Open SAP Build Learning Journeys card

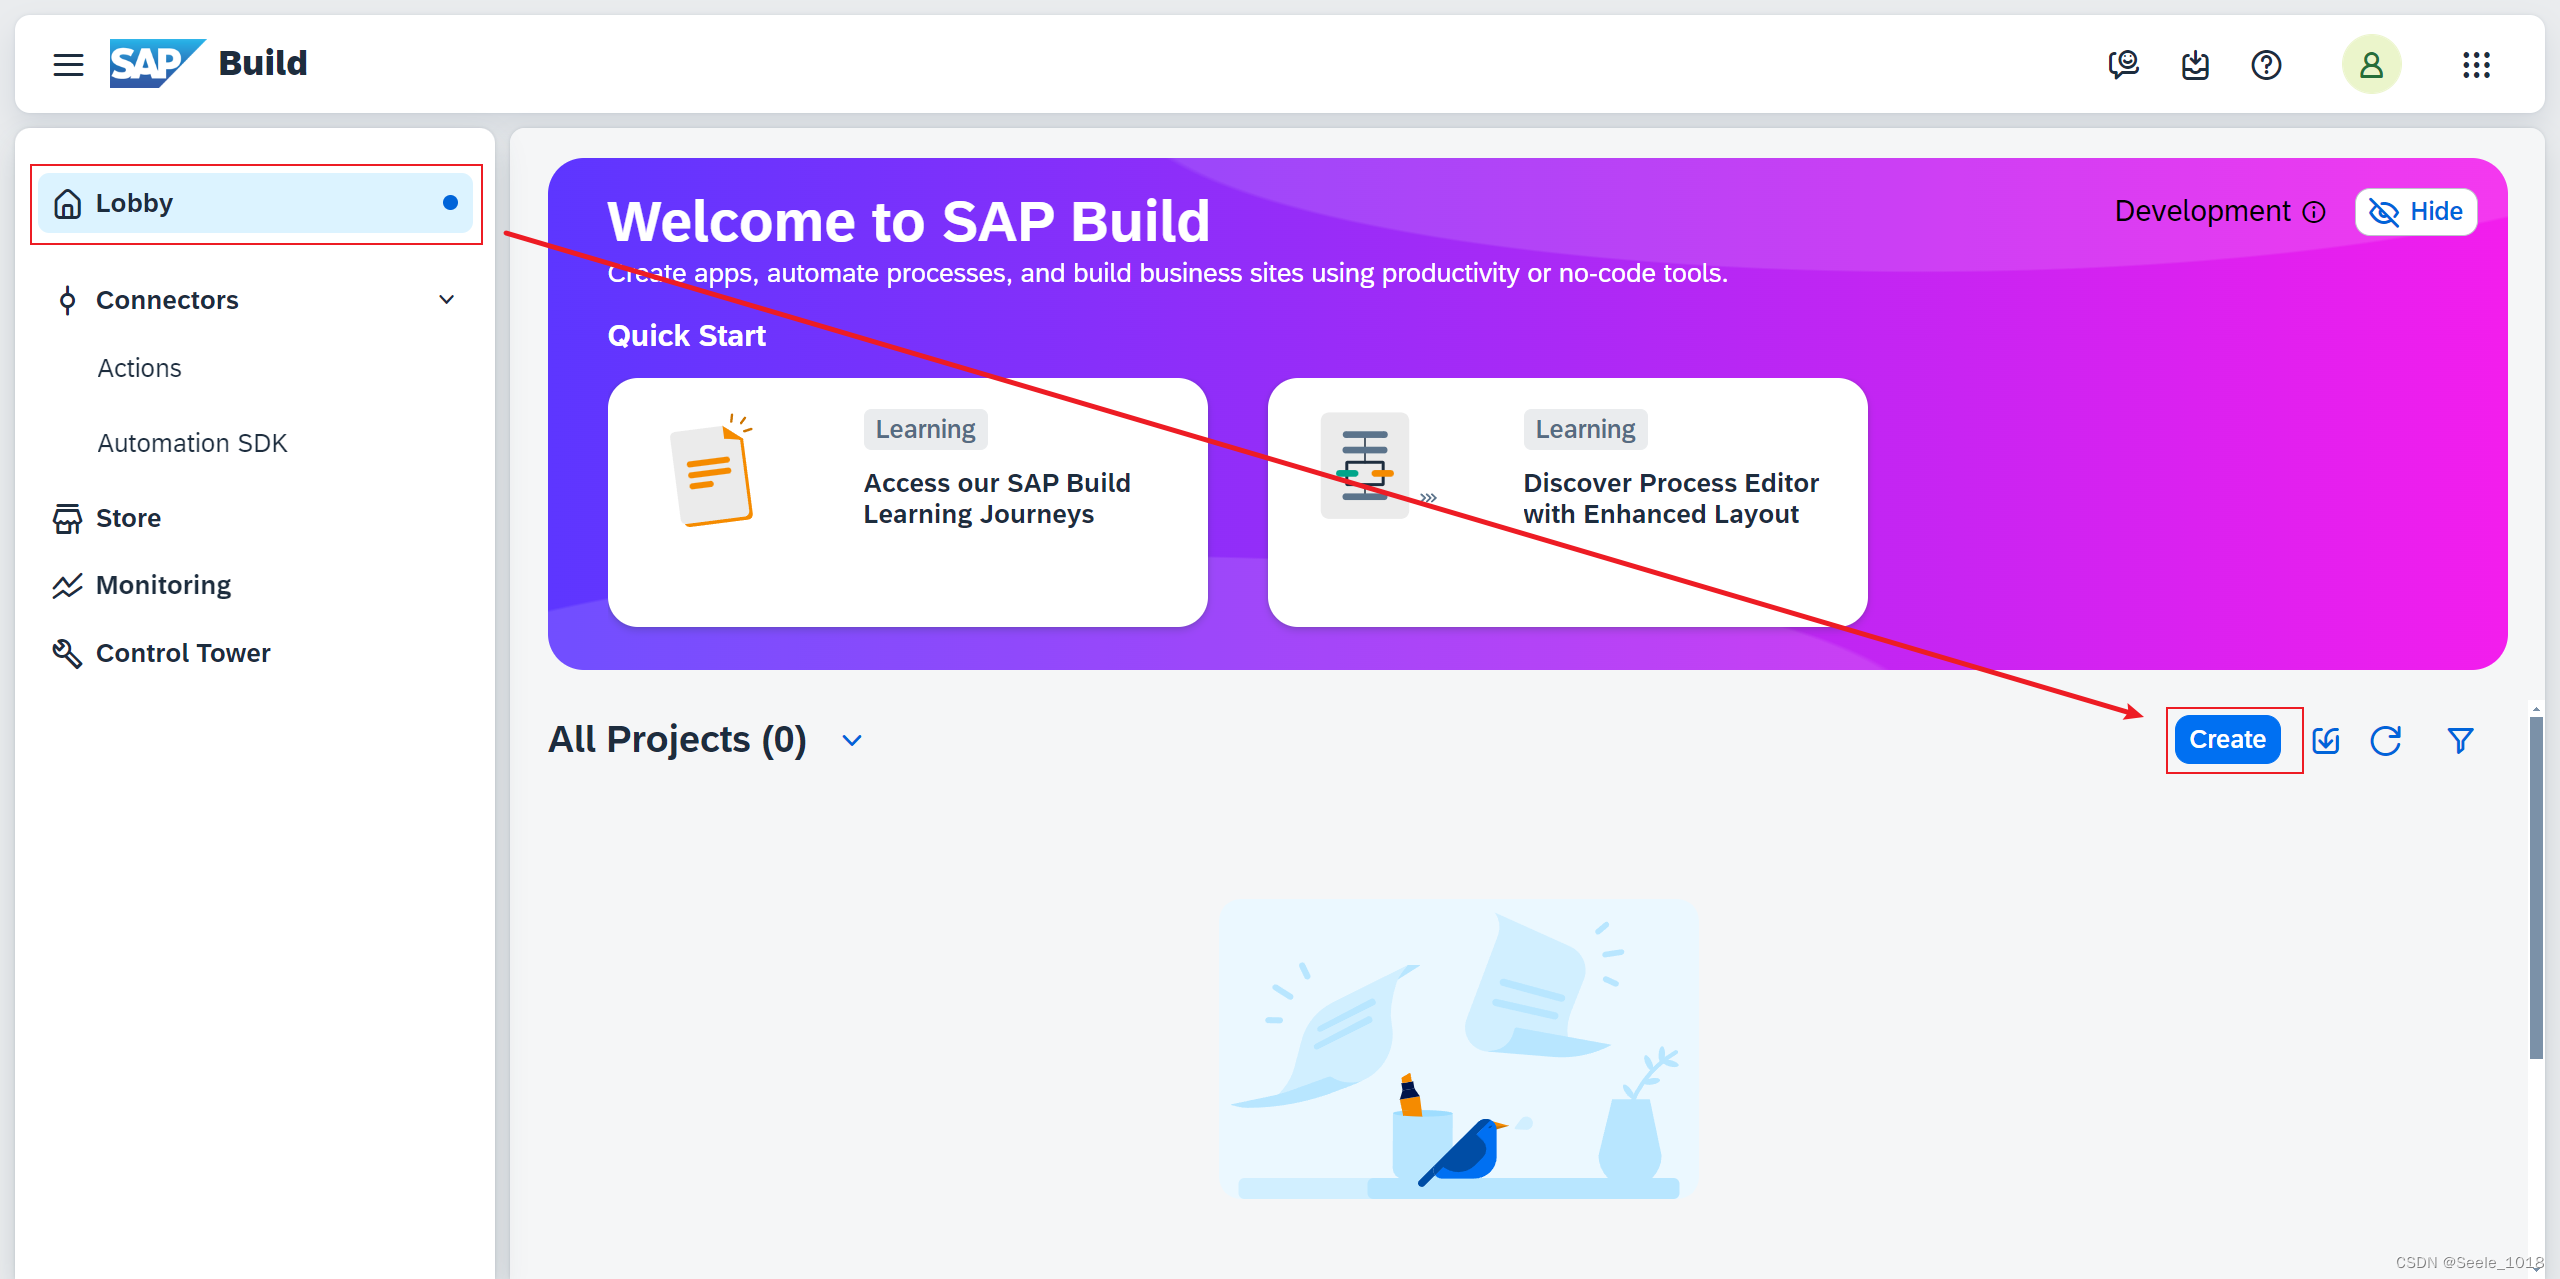(x=907, y=502)
